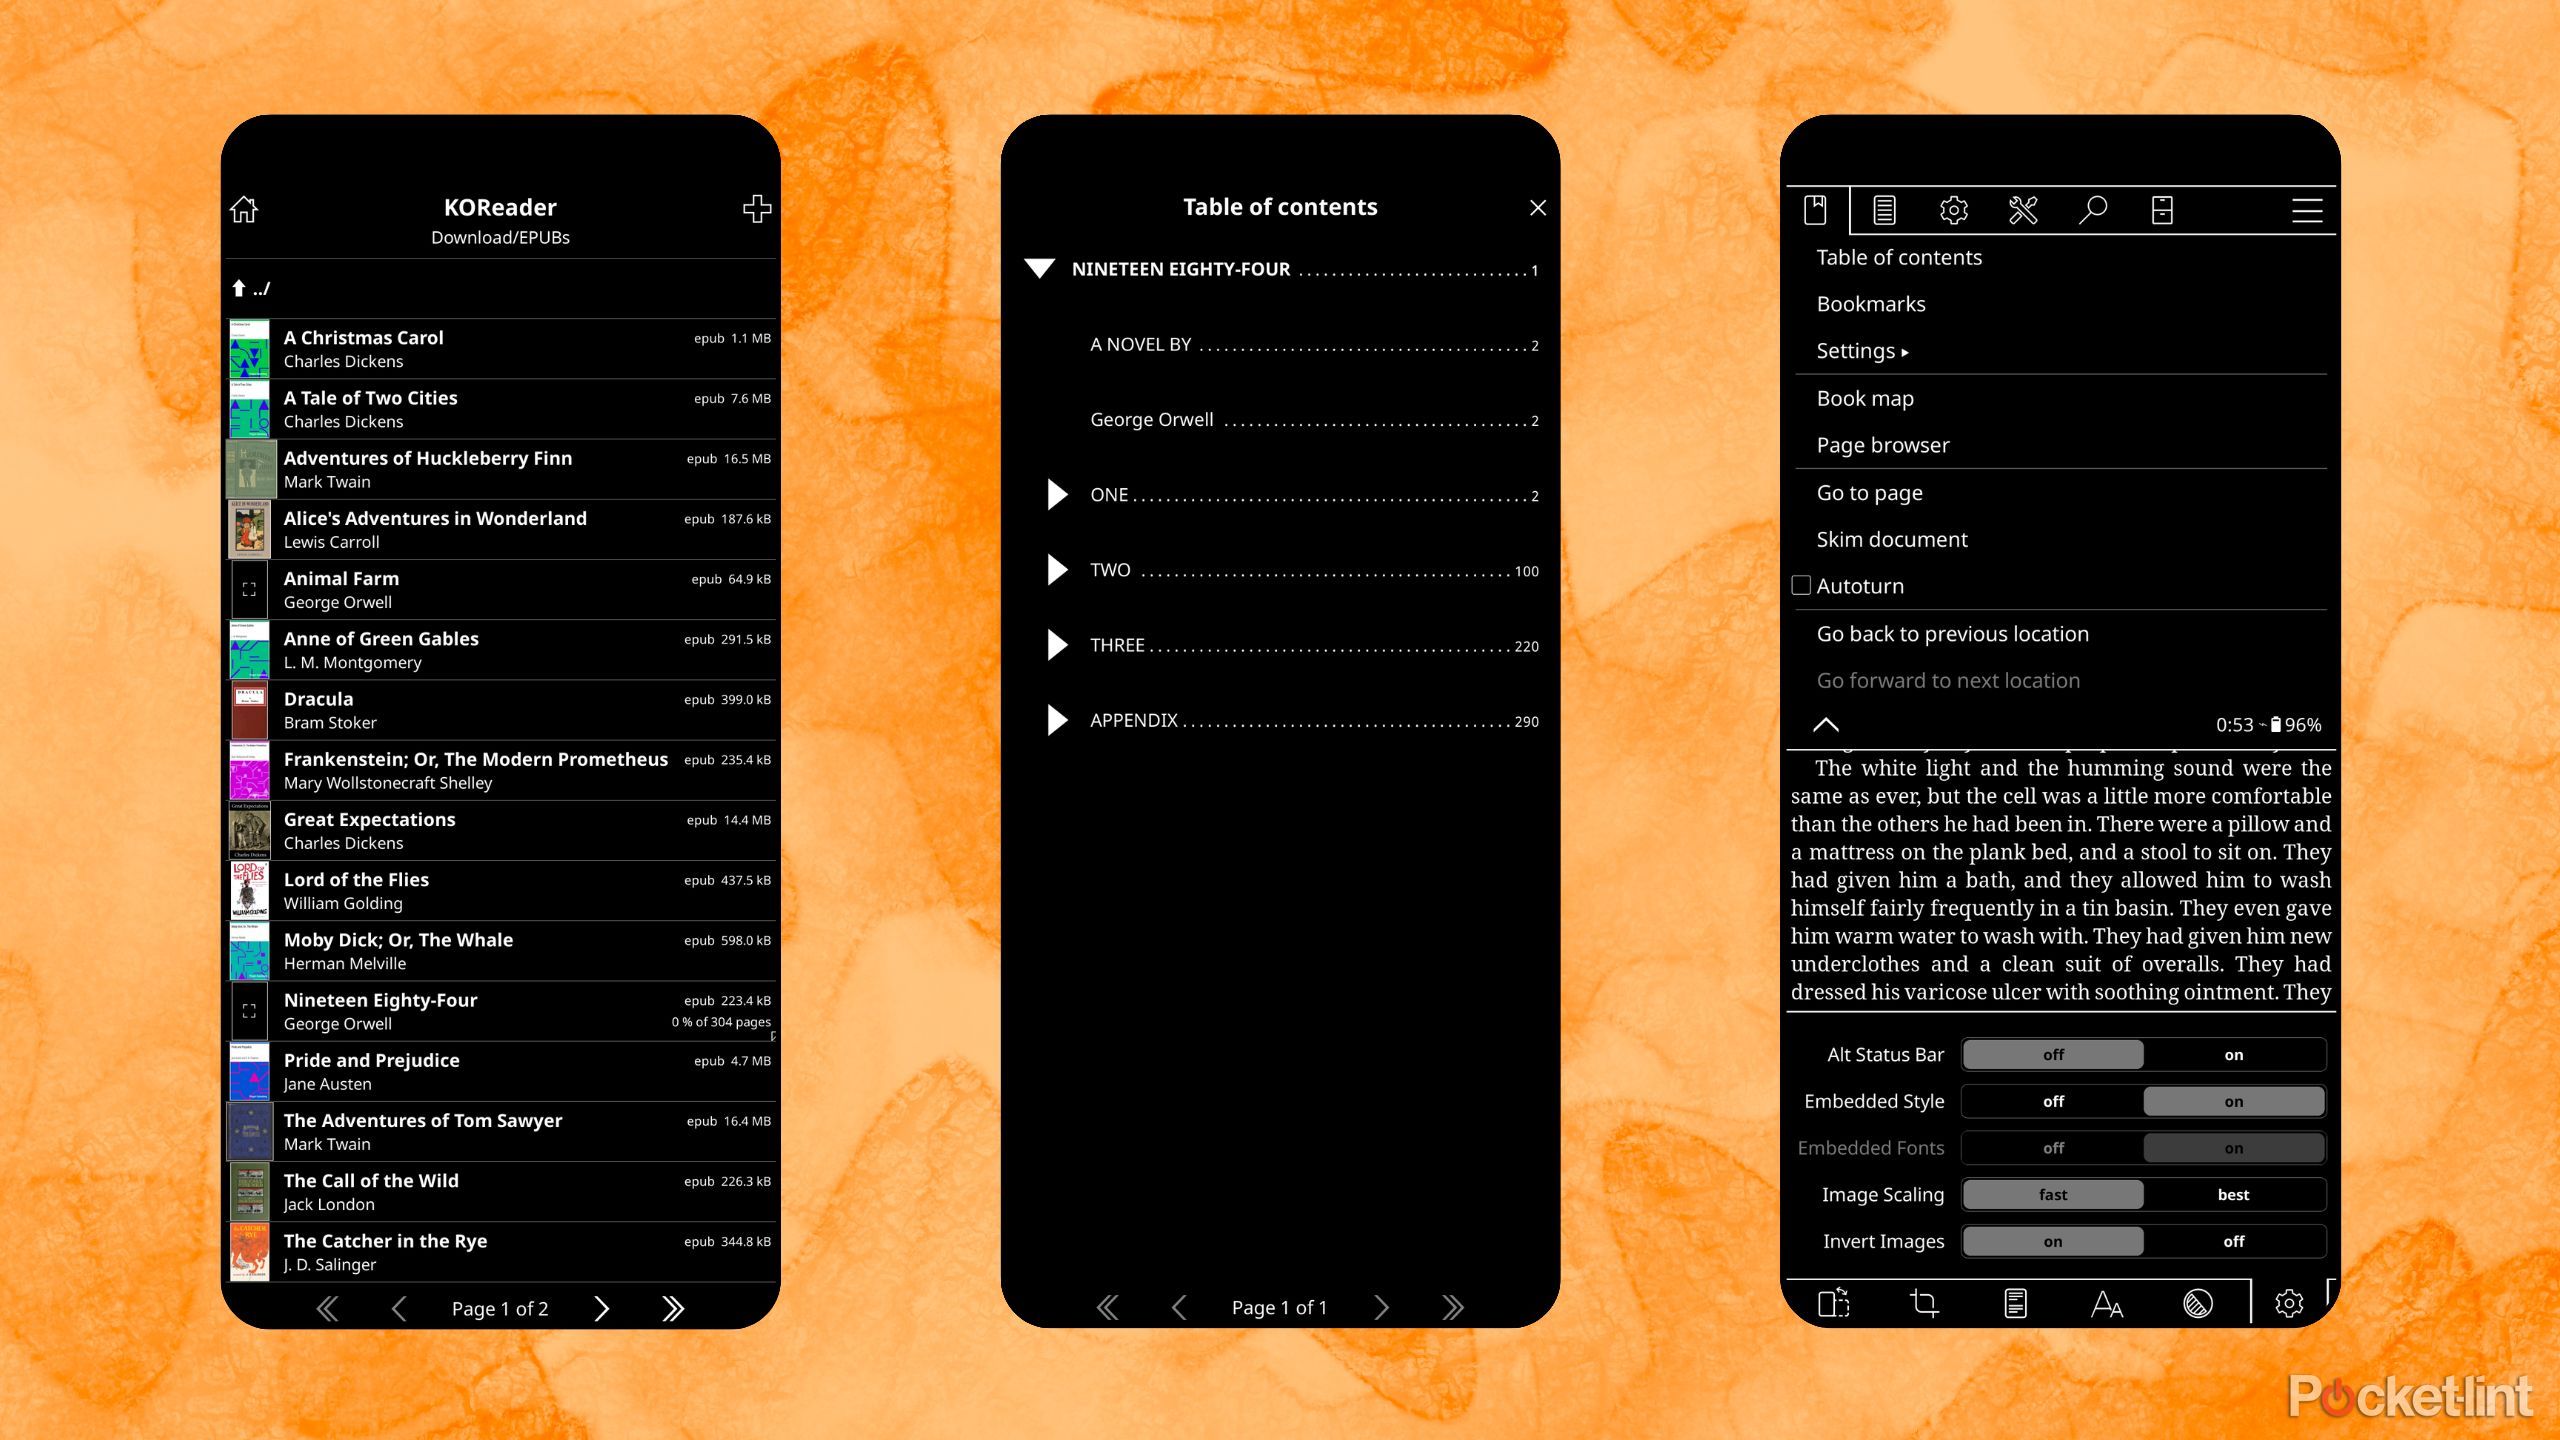Screen dimensions: 2560x1440
Task: Click the settings gear icon in toolbar
Action: [x=1953, y=209]
